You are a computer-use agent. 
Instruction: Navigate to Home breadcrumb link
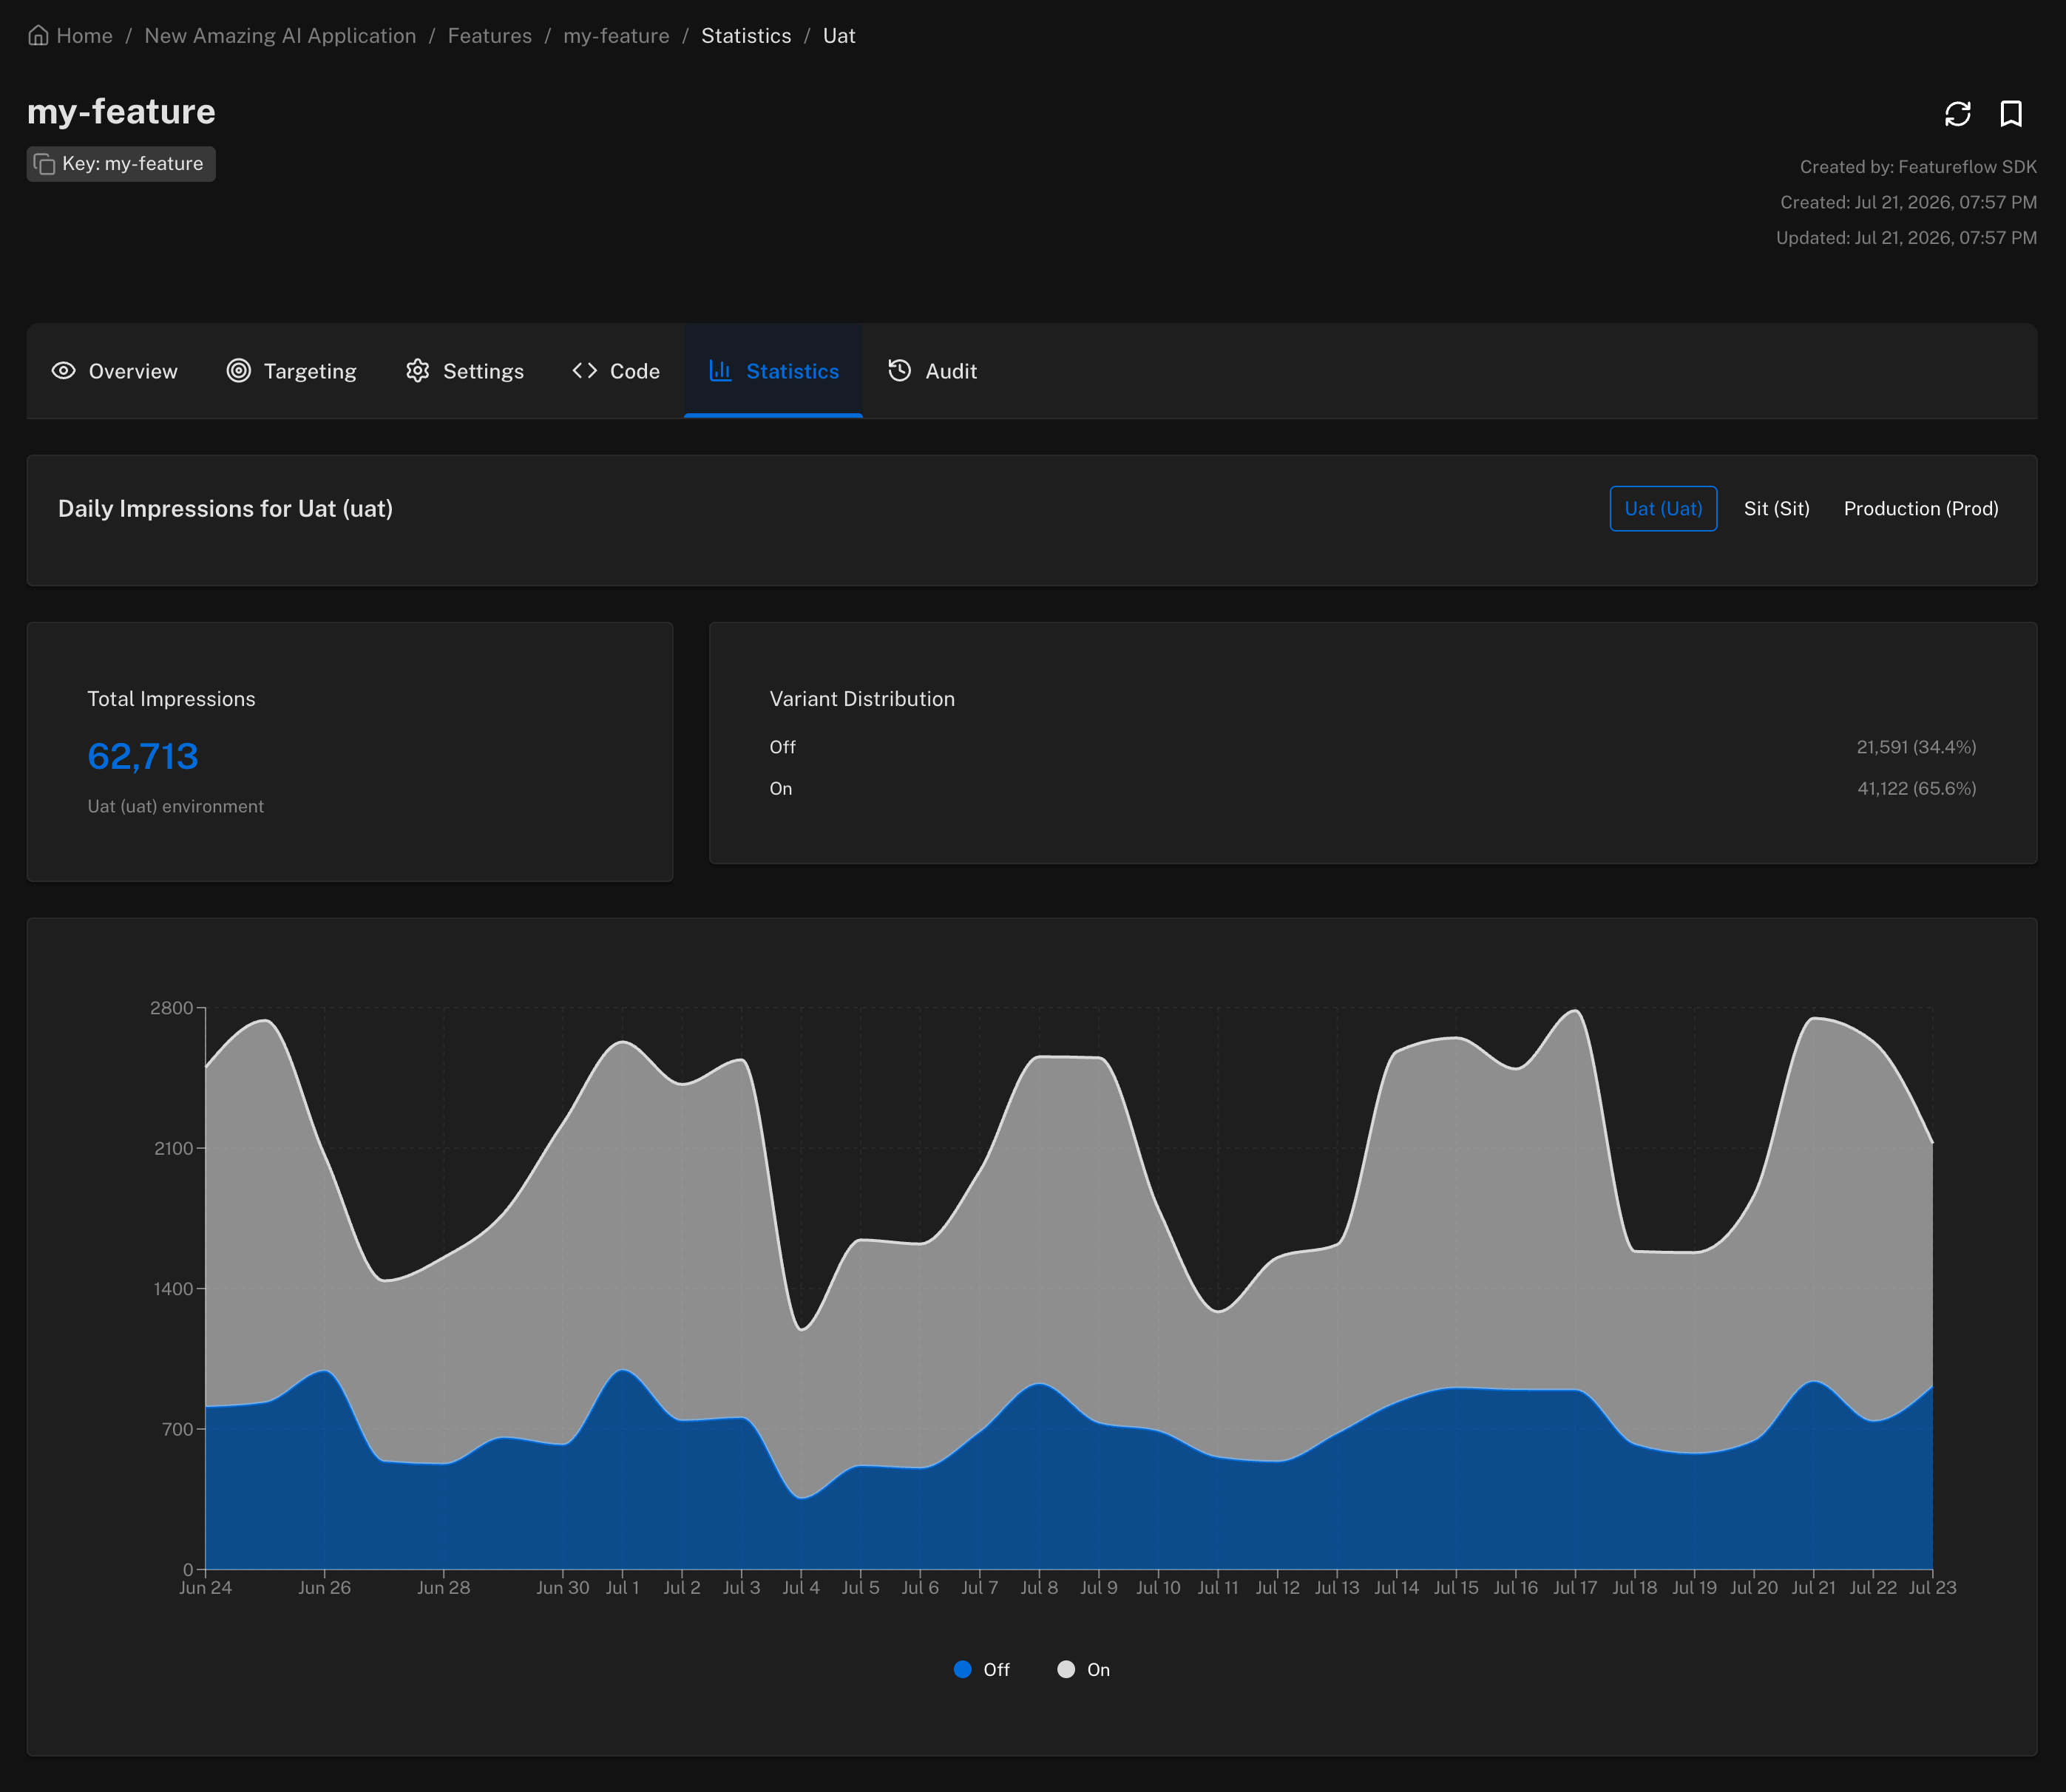(x=84, y=36)
